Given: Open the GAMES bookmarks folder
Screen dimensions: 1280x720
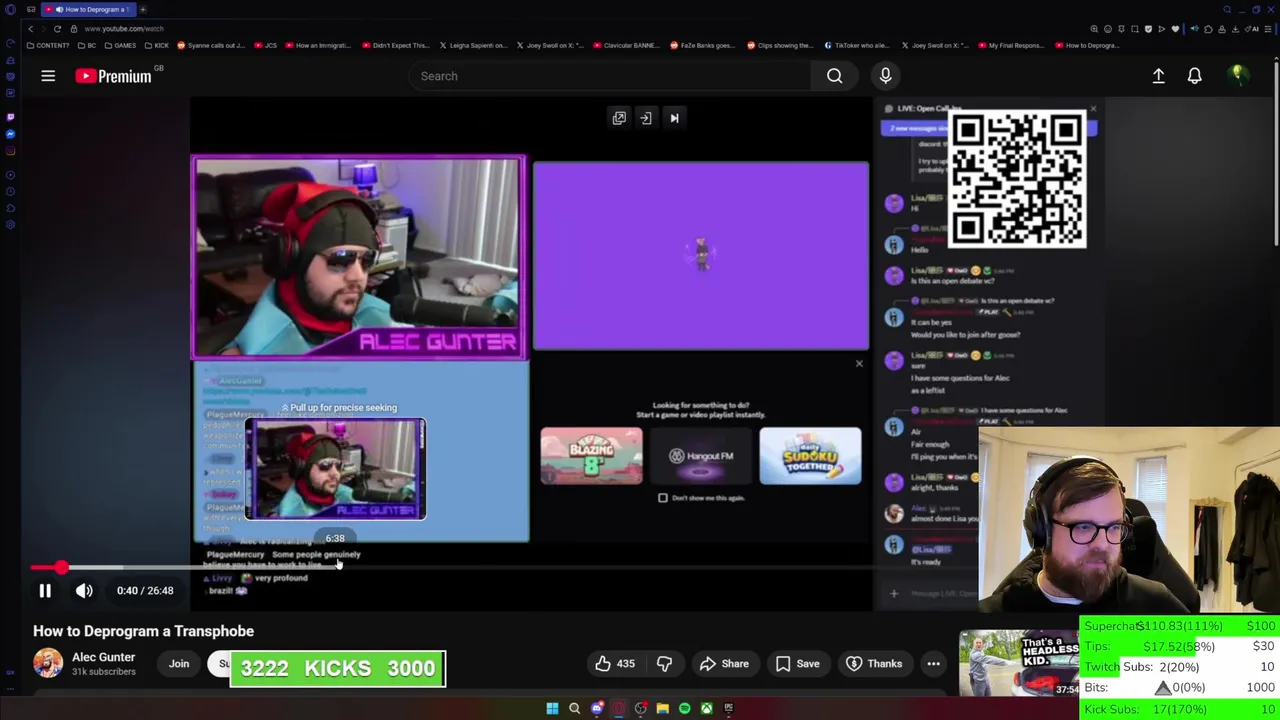Looking at the screenshot, I should (120, 45).
